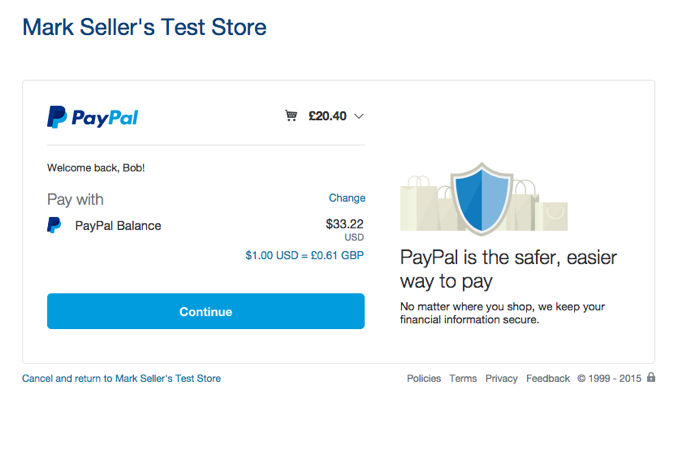700x451 pixels.
Task: Click the USD to GBP conversion rate
Action: (305, 255)
